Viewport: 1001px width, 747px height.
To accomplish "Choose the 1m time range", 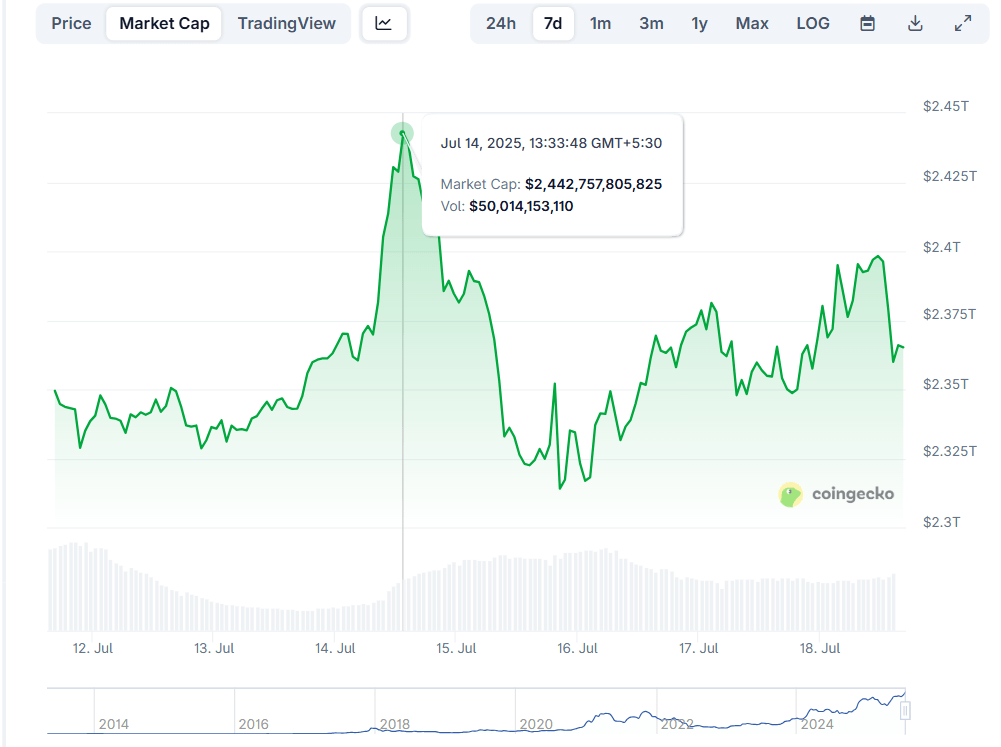I will coord(600,23).
